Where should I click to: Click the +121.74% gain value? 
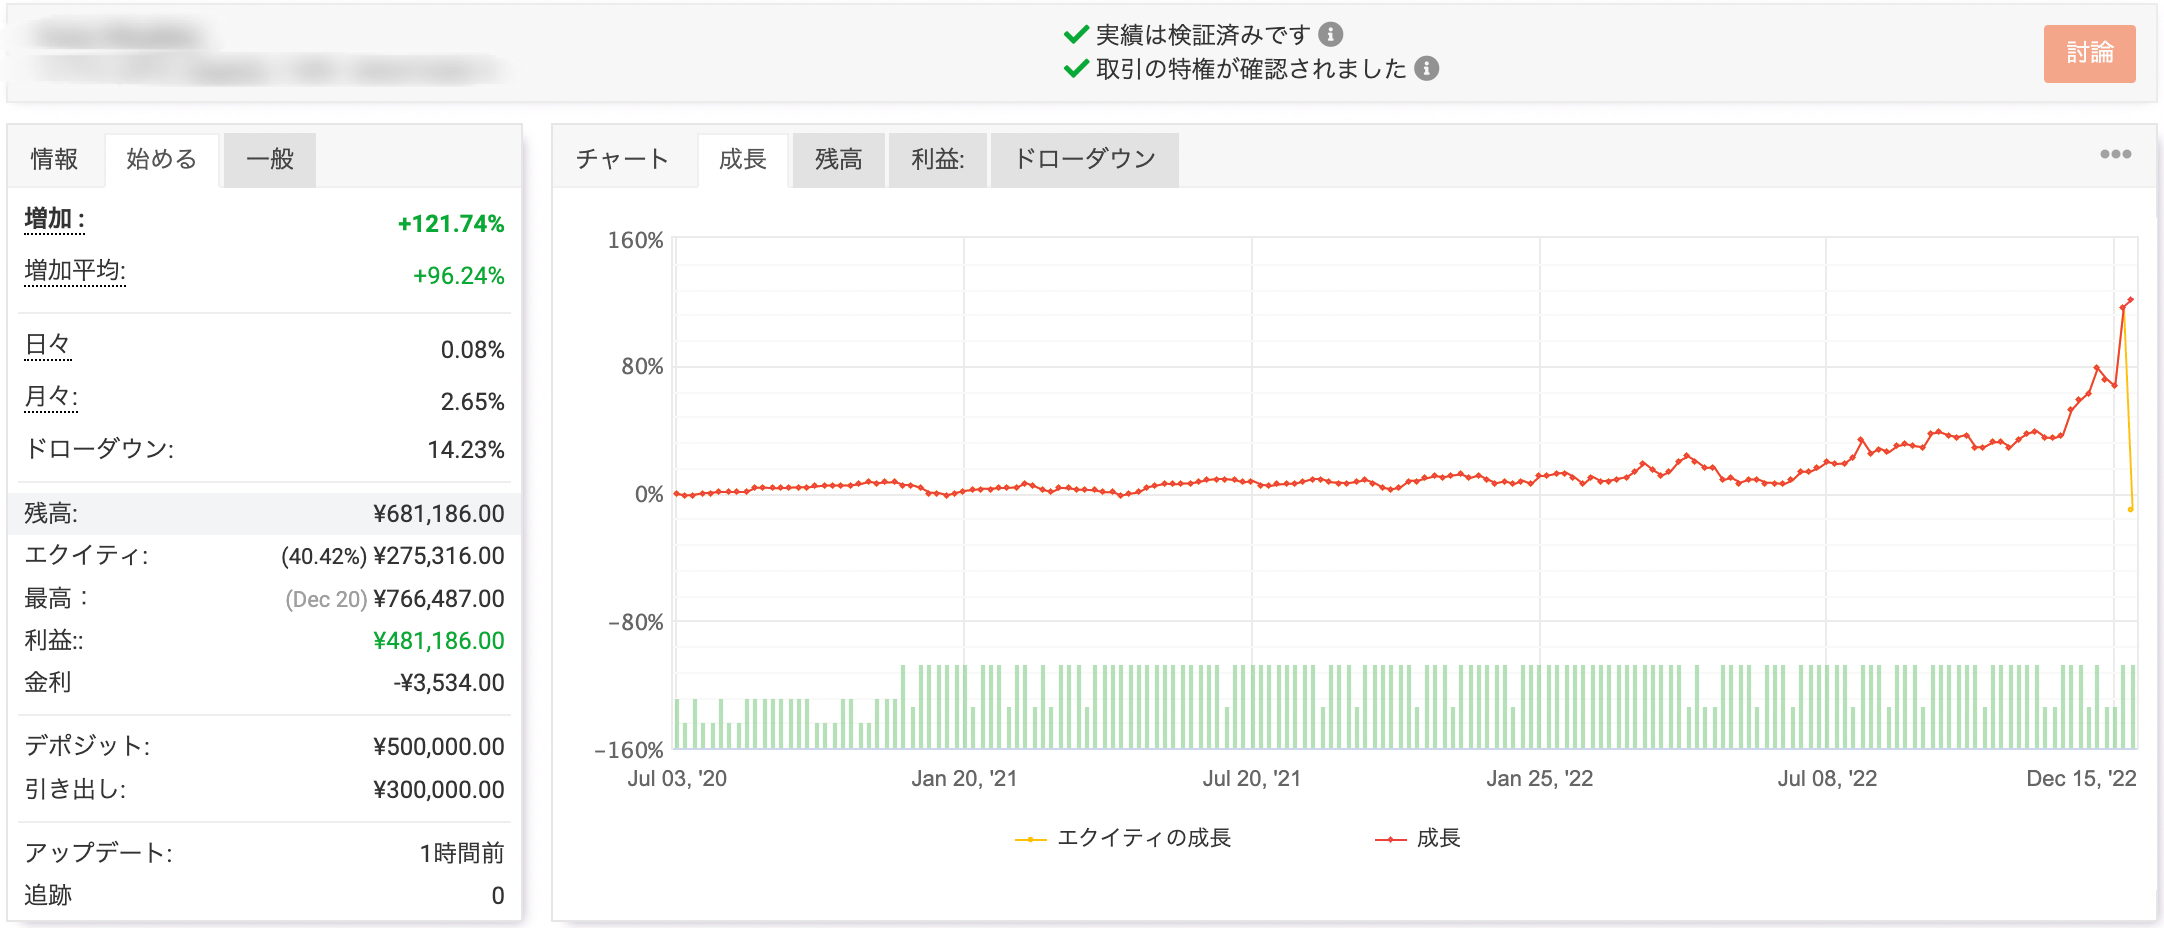click(451, 224)
